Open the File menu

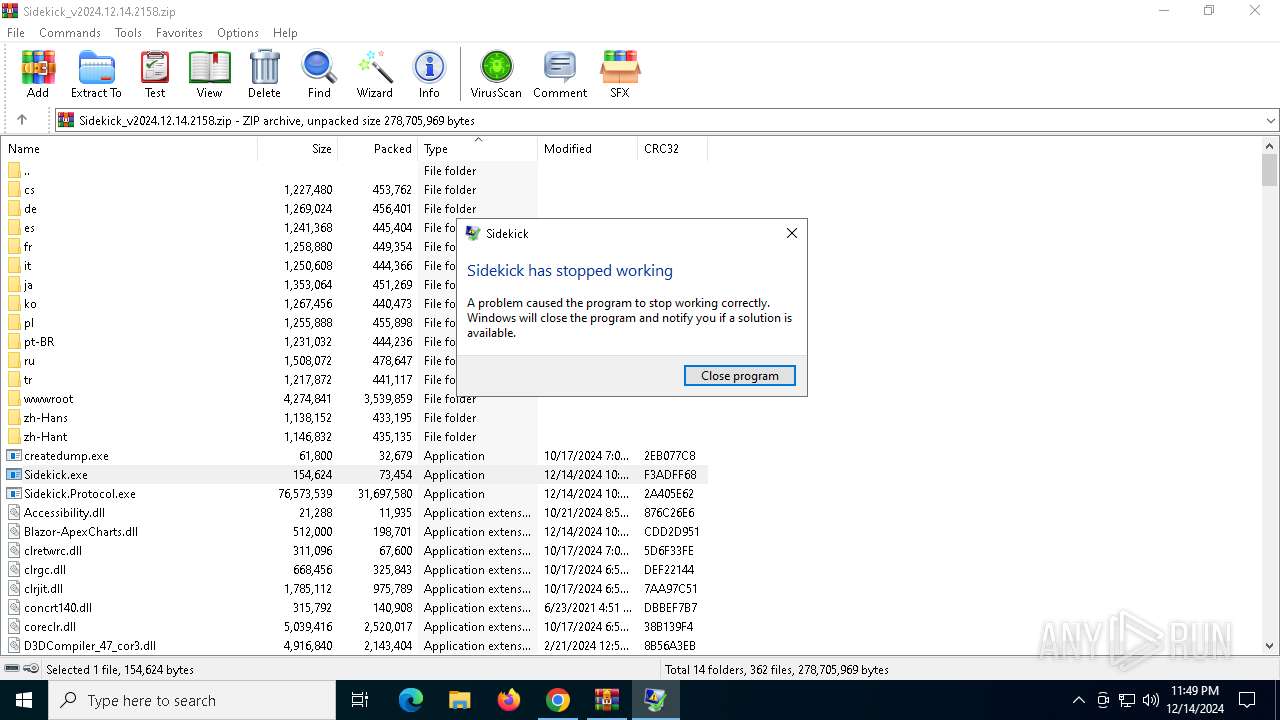16,32
